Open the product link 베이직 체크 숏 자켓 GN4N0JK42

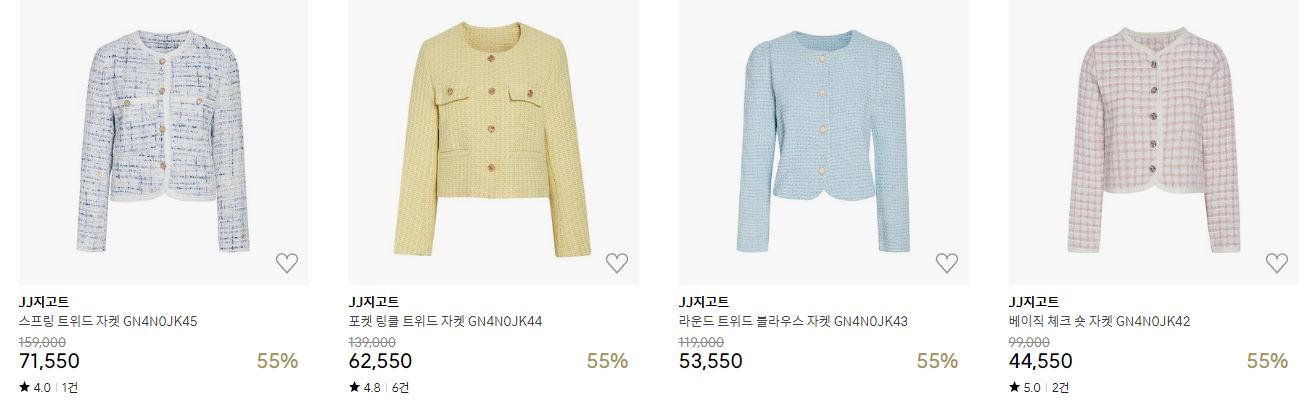tap(1099, 322)
